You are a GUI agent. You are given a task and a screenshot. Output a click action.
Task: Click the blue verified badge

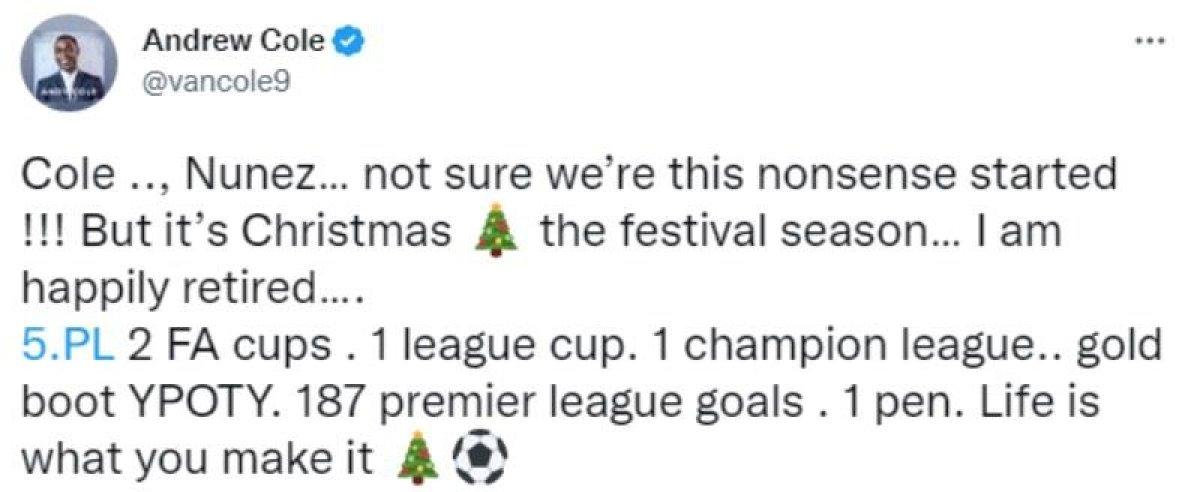click(x=345, y=42)
